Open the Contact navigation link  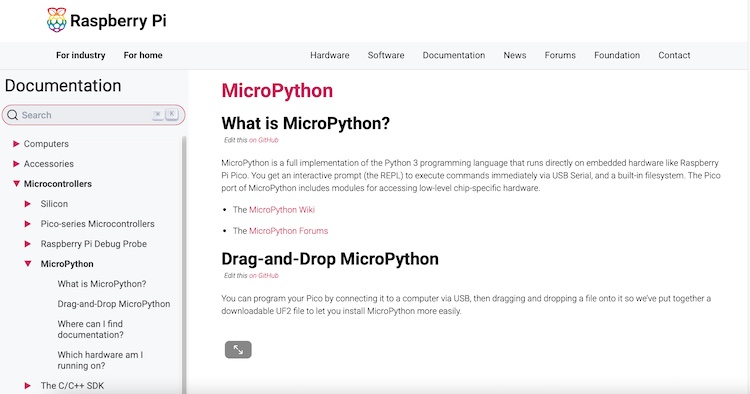(x=674, y=55)
